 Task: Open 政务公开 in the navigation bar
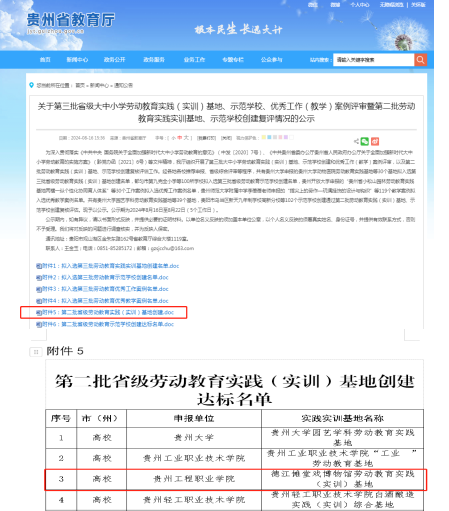[x=114, y=60]
